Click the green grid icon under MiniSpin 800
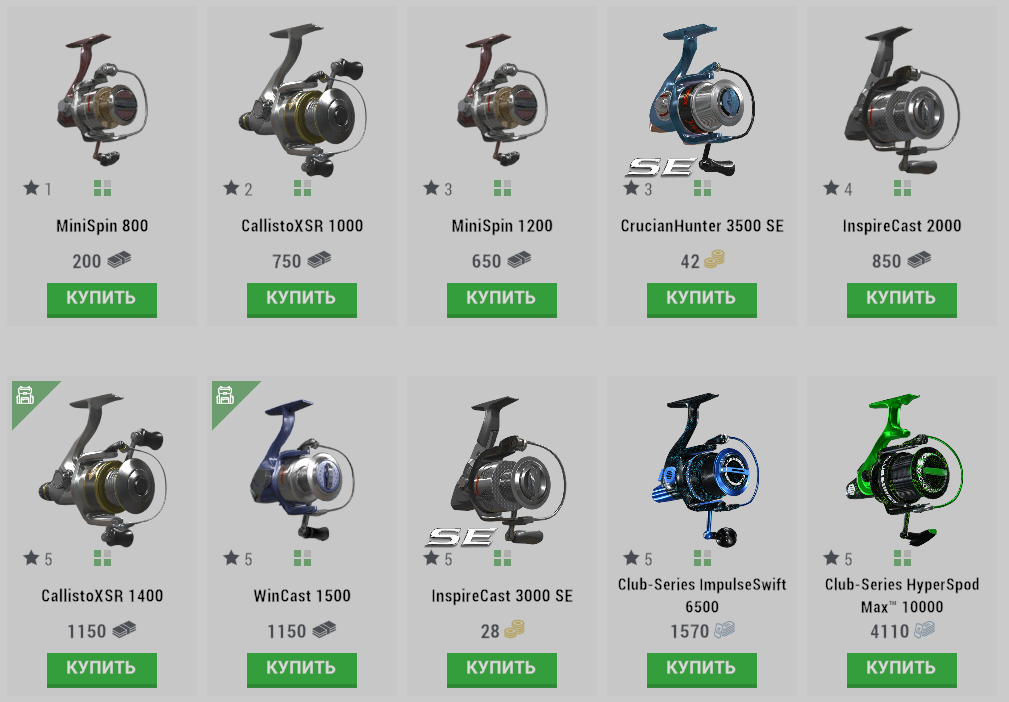The height and width of the screenshot is (702, 1009). (102, 188)
